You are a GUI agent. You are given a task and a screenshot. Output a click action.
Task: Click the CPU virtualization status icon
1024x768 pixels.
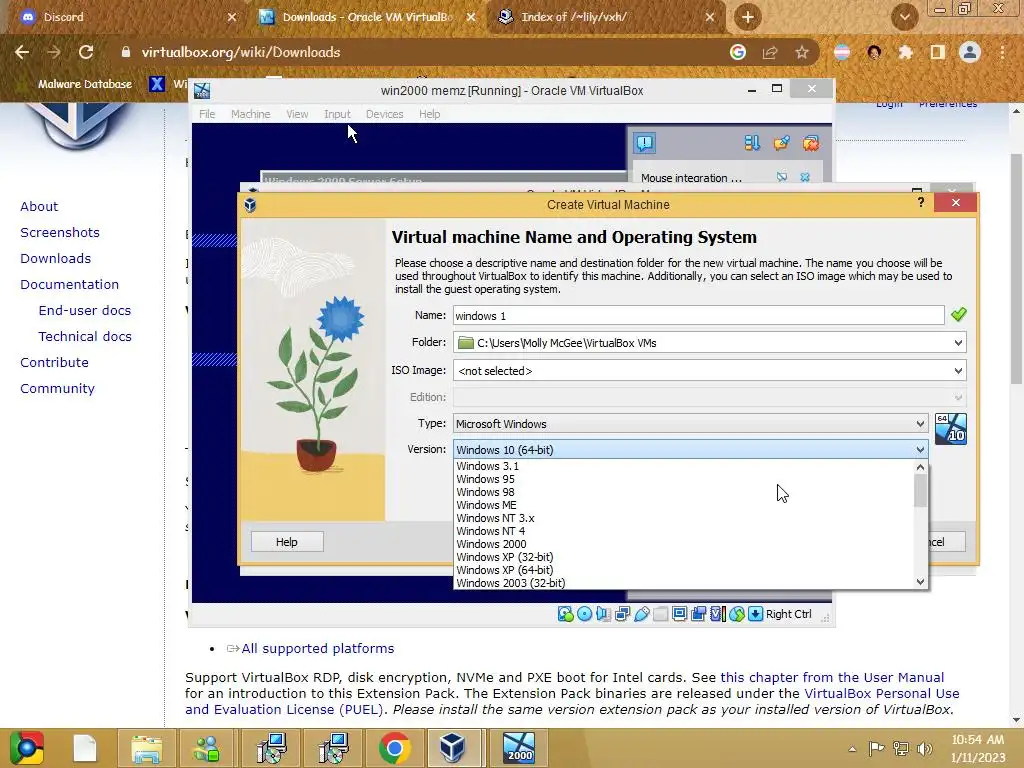coord(717,614)
